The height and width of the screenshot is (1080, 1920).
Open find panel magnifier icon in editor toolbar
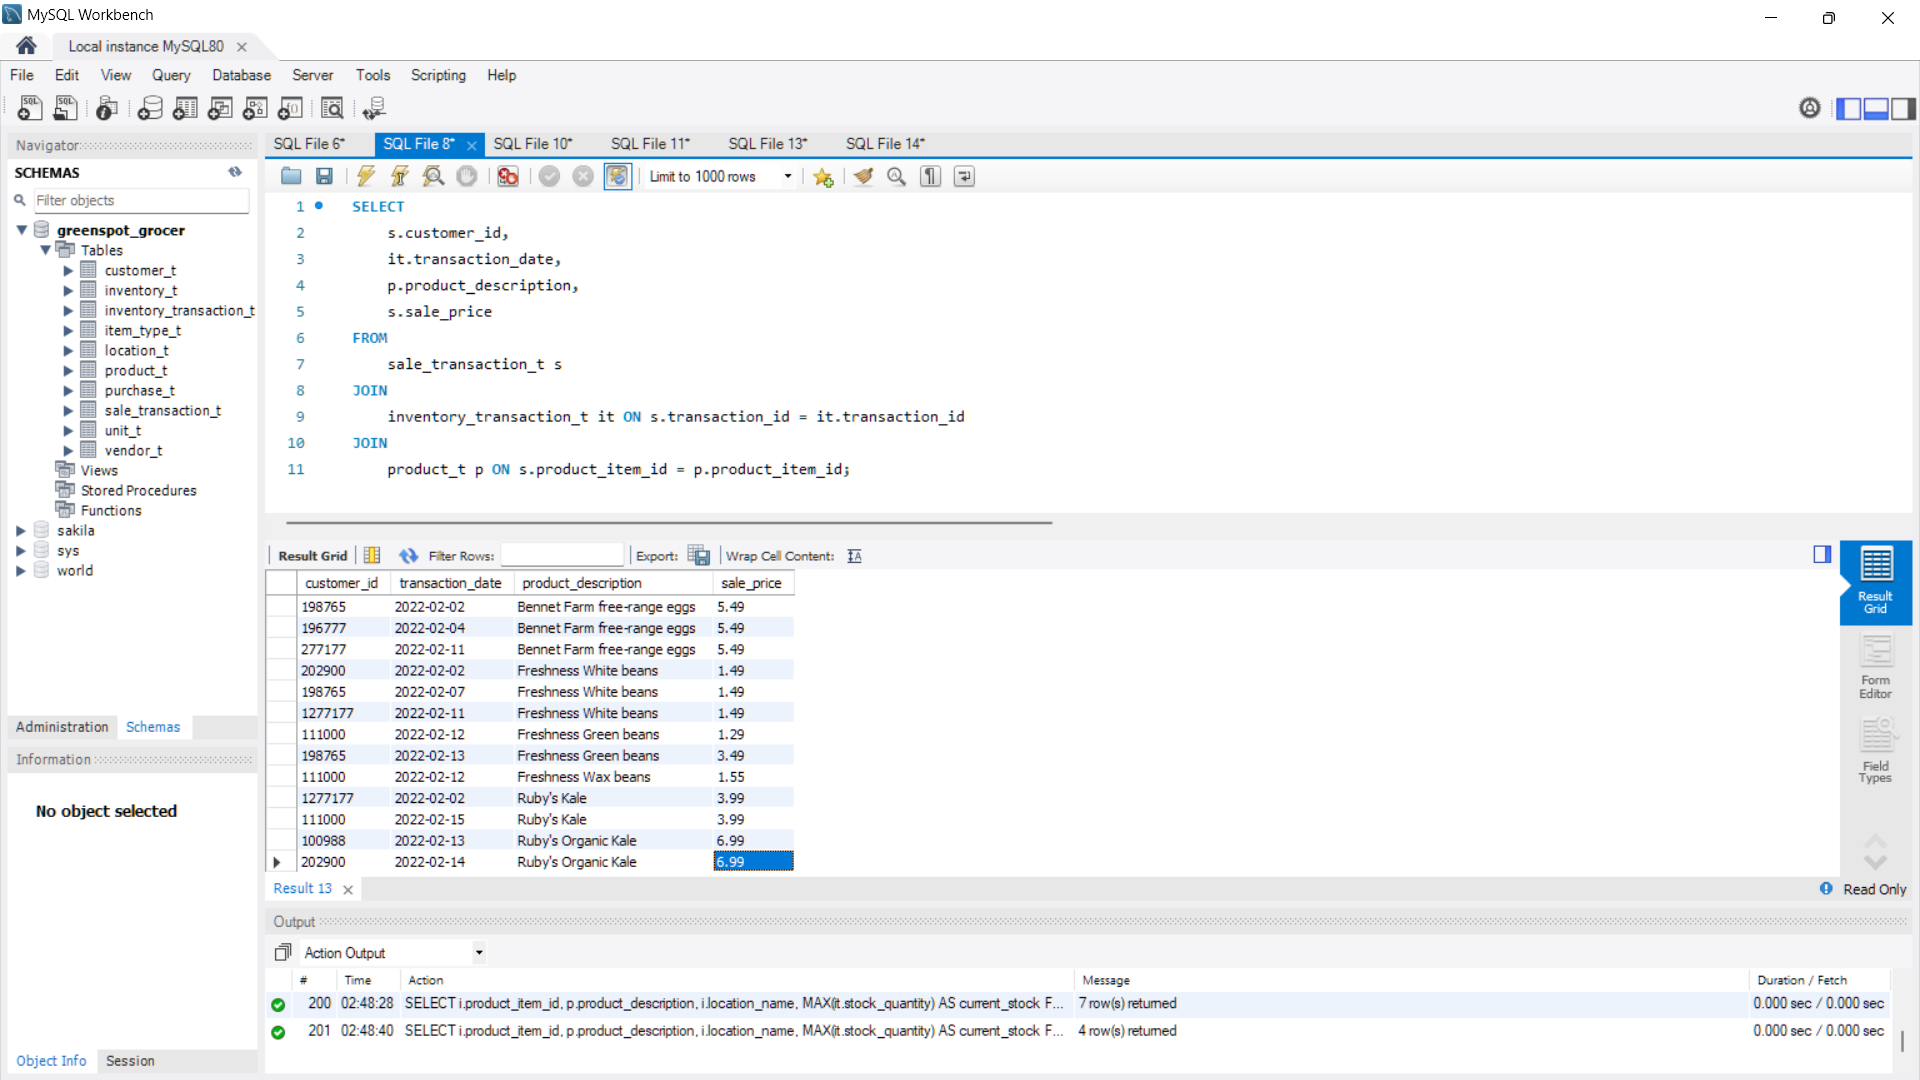[x=897, y=177]
